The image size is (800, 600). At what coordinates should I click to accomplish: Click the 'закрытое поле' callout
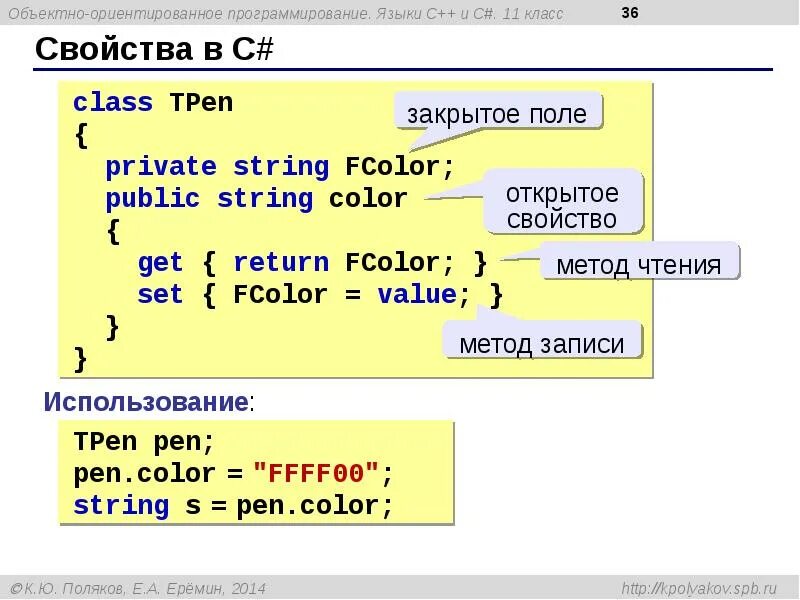[x=498, y=111]
